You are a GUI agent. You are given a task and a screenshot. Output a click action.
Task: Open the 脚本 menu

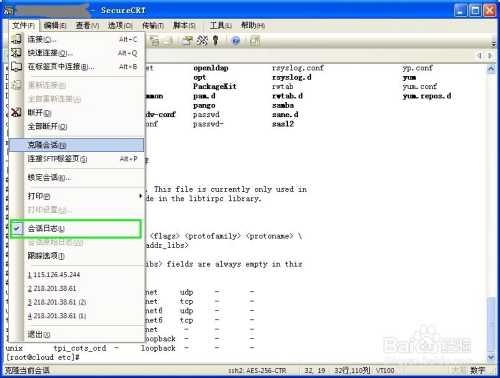184,25
